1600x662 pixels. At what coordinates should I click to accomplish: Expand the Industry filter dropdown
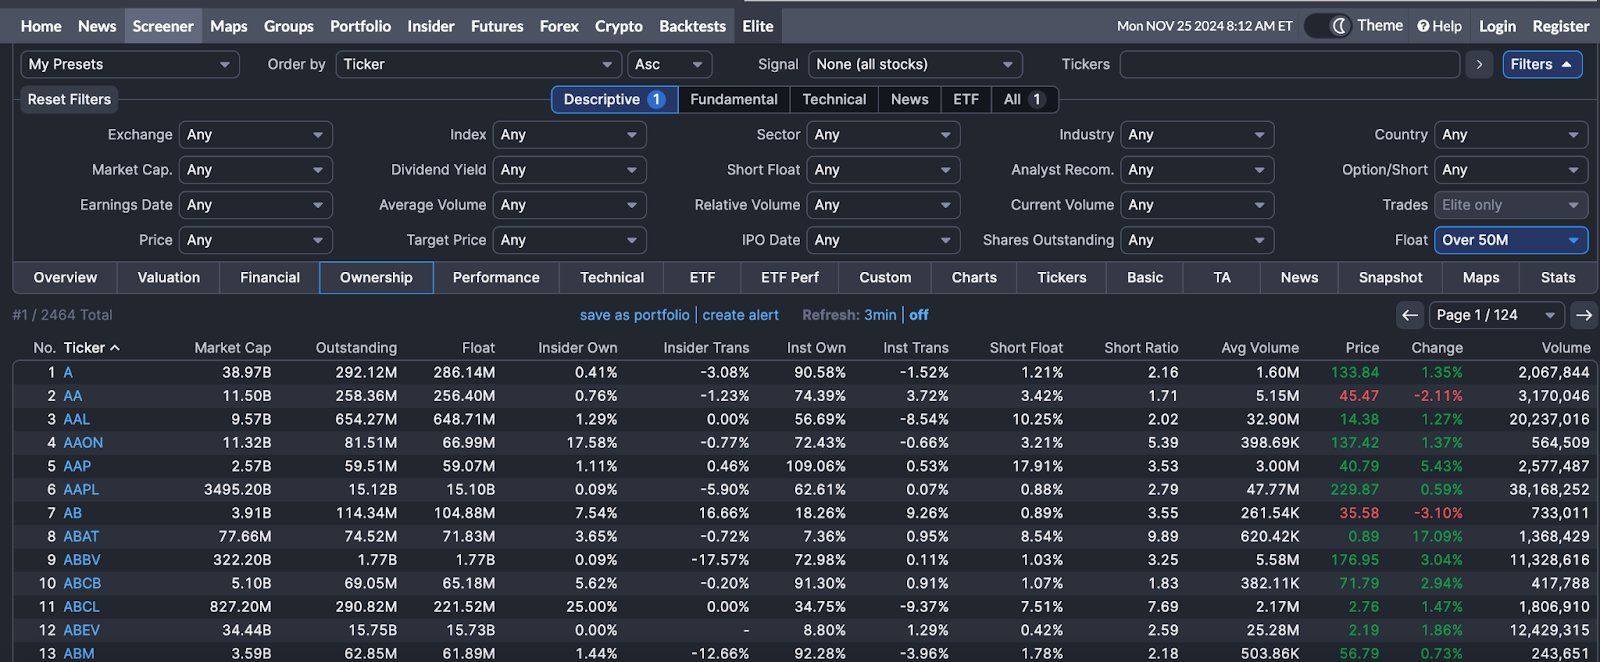pyautogui.click(x=1197, y=135)
